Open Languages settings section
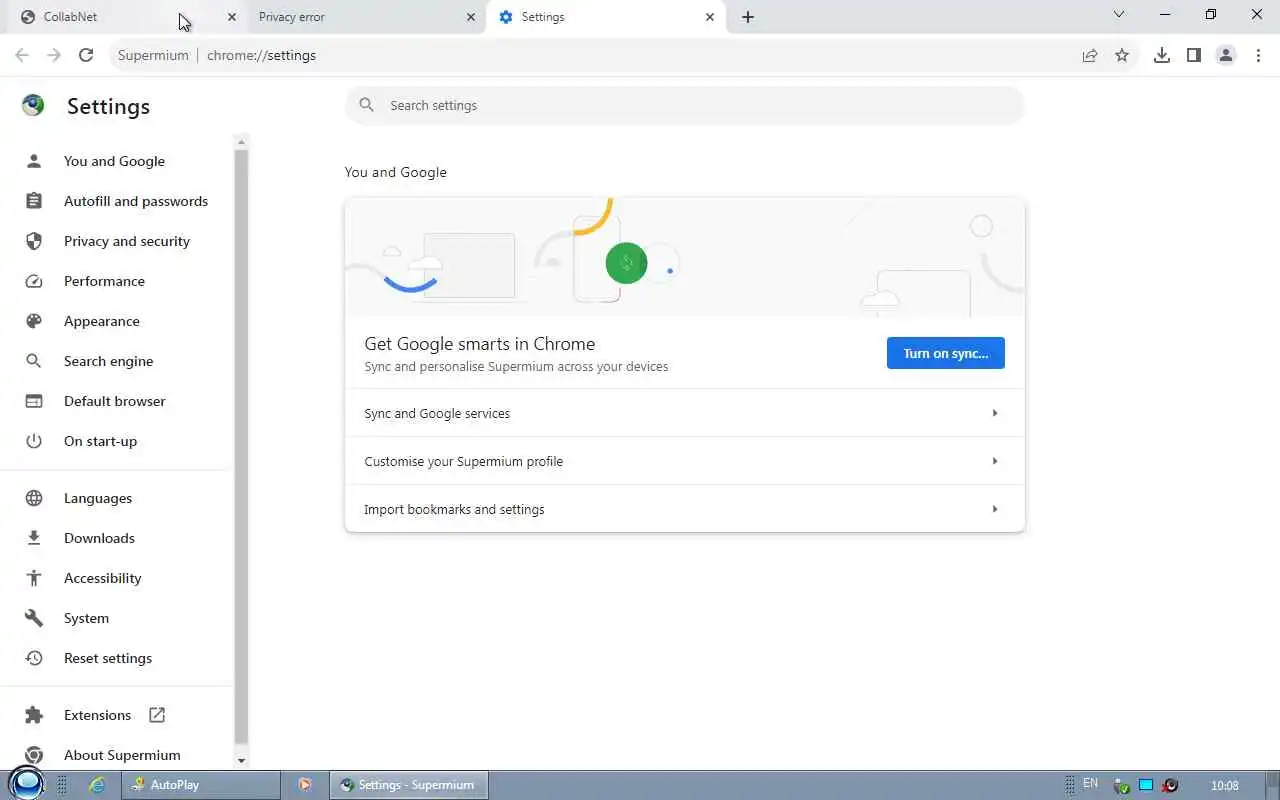 click(98, 498)
